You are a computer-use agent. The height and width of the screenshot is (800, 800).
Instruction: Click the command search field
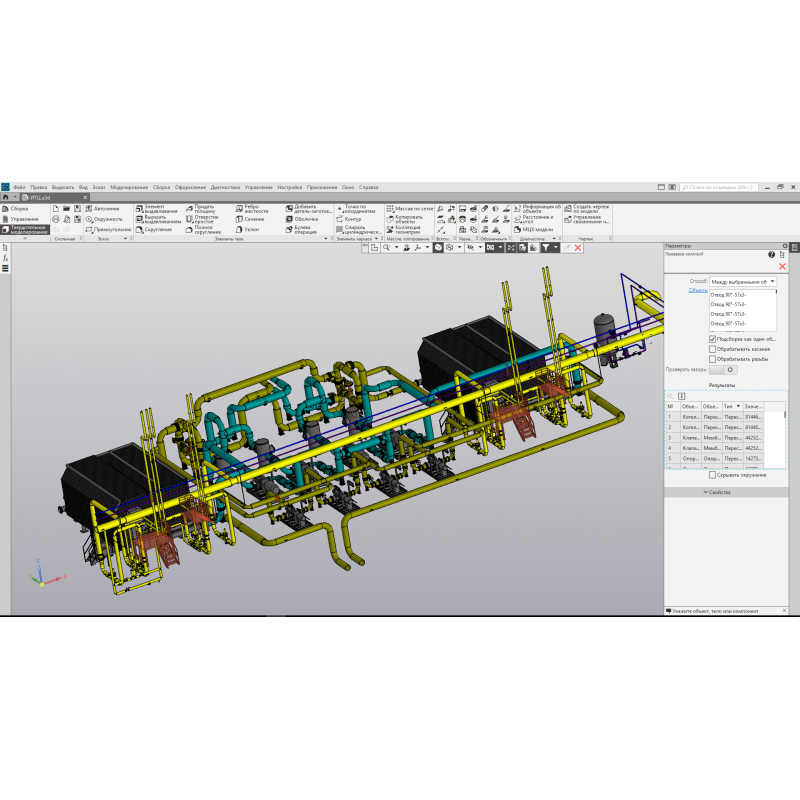point(718,187)
